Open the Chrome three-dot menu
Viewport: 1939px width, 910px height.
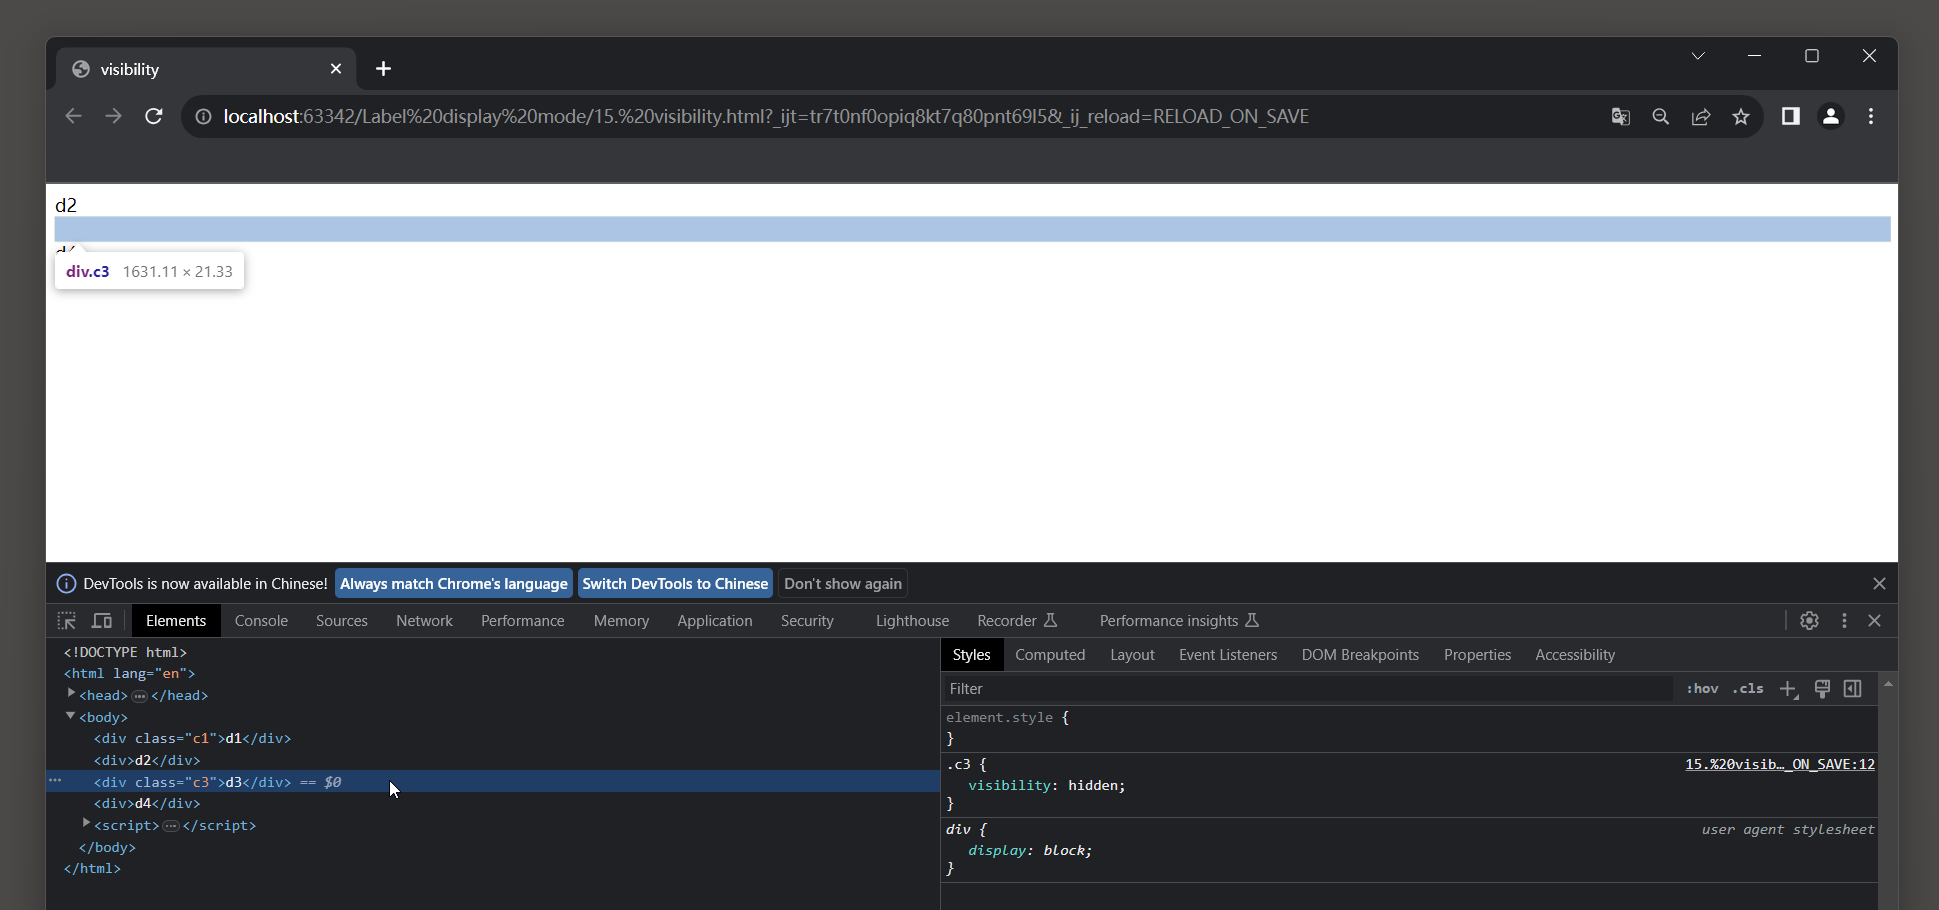[x=1871, y=116]
